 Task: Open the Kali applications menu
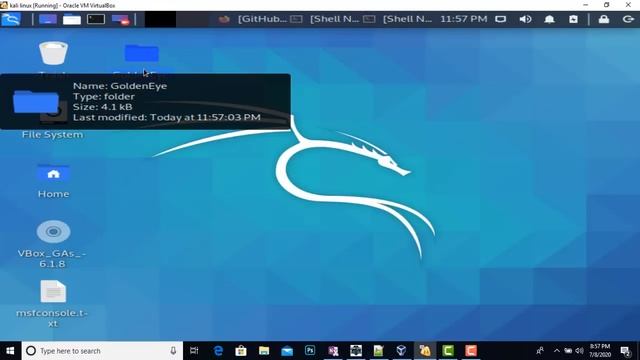[11, 19]
